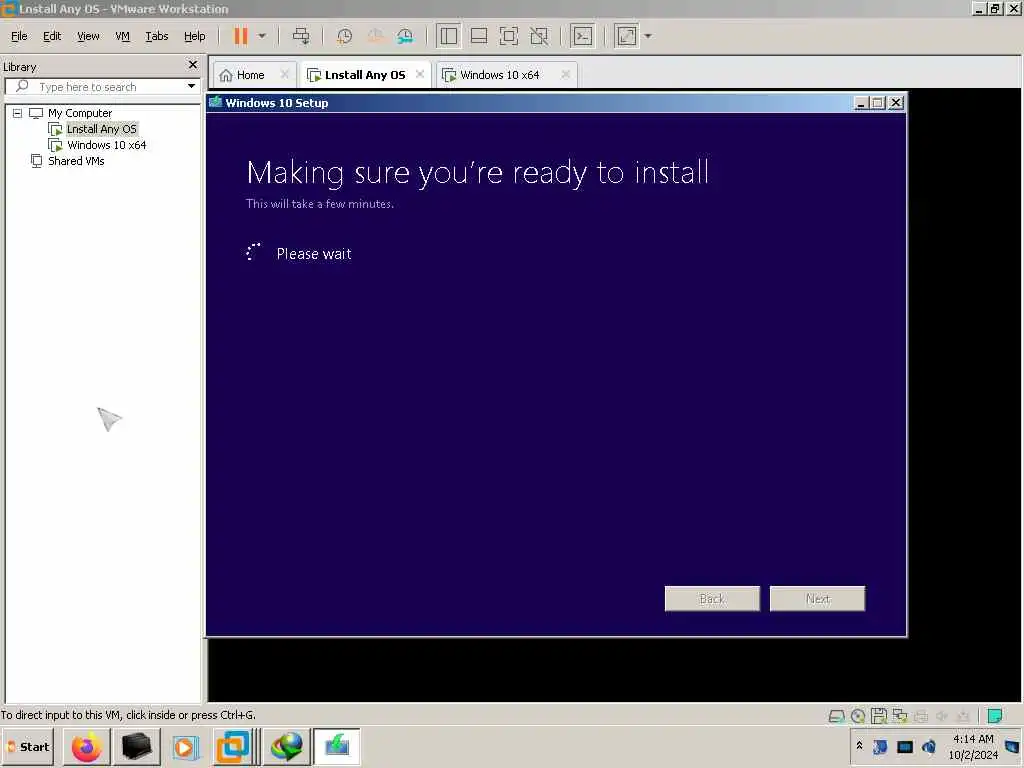Close the Windows 10 x64 tab
Image resolution: width=1024 pixels, height=768 pixels.
(x=566, y=74)
